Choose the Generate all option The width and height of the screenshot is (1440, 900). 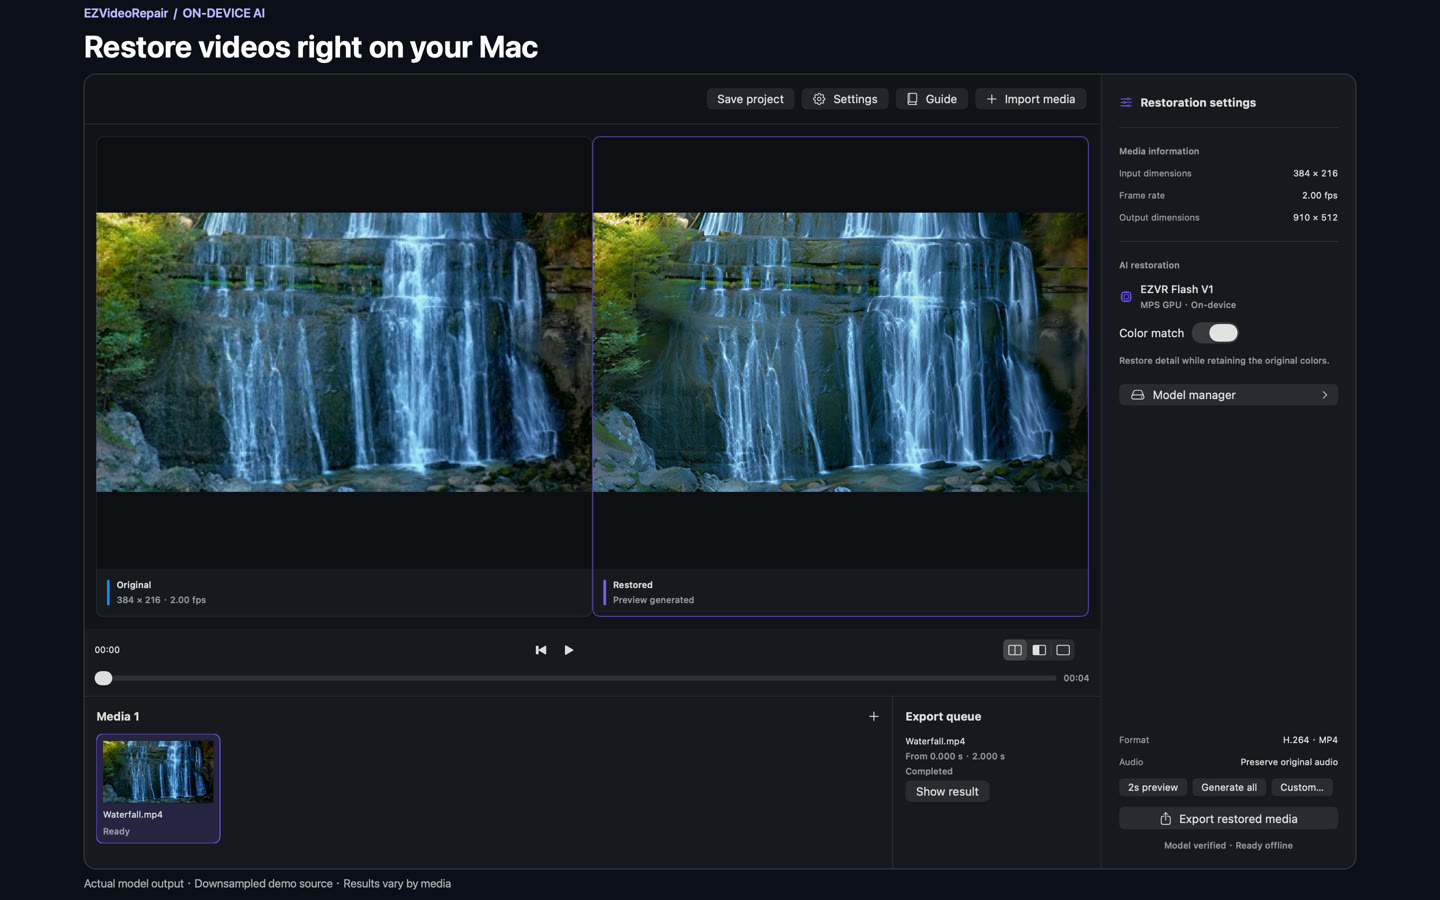1229,787
